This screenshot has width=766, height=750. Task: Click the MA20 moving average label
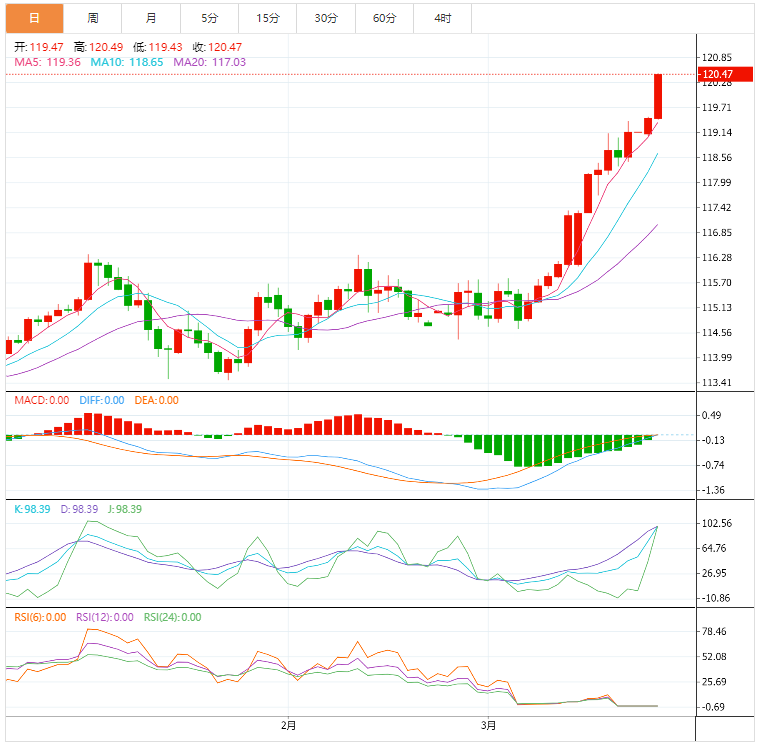click(209, 62)
